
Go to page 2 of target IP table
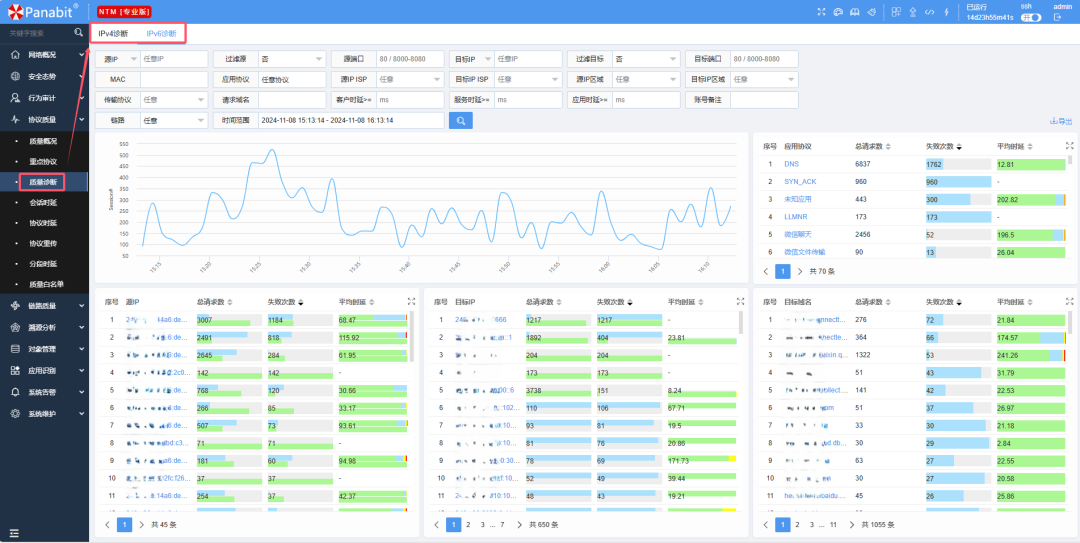click(468, 524)
